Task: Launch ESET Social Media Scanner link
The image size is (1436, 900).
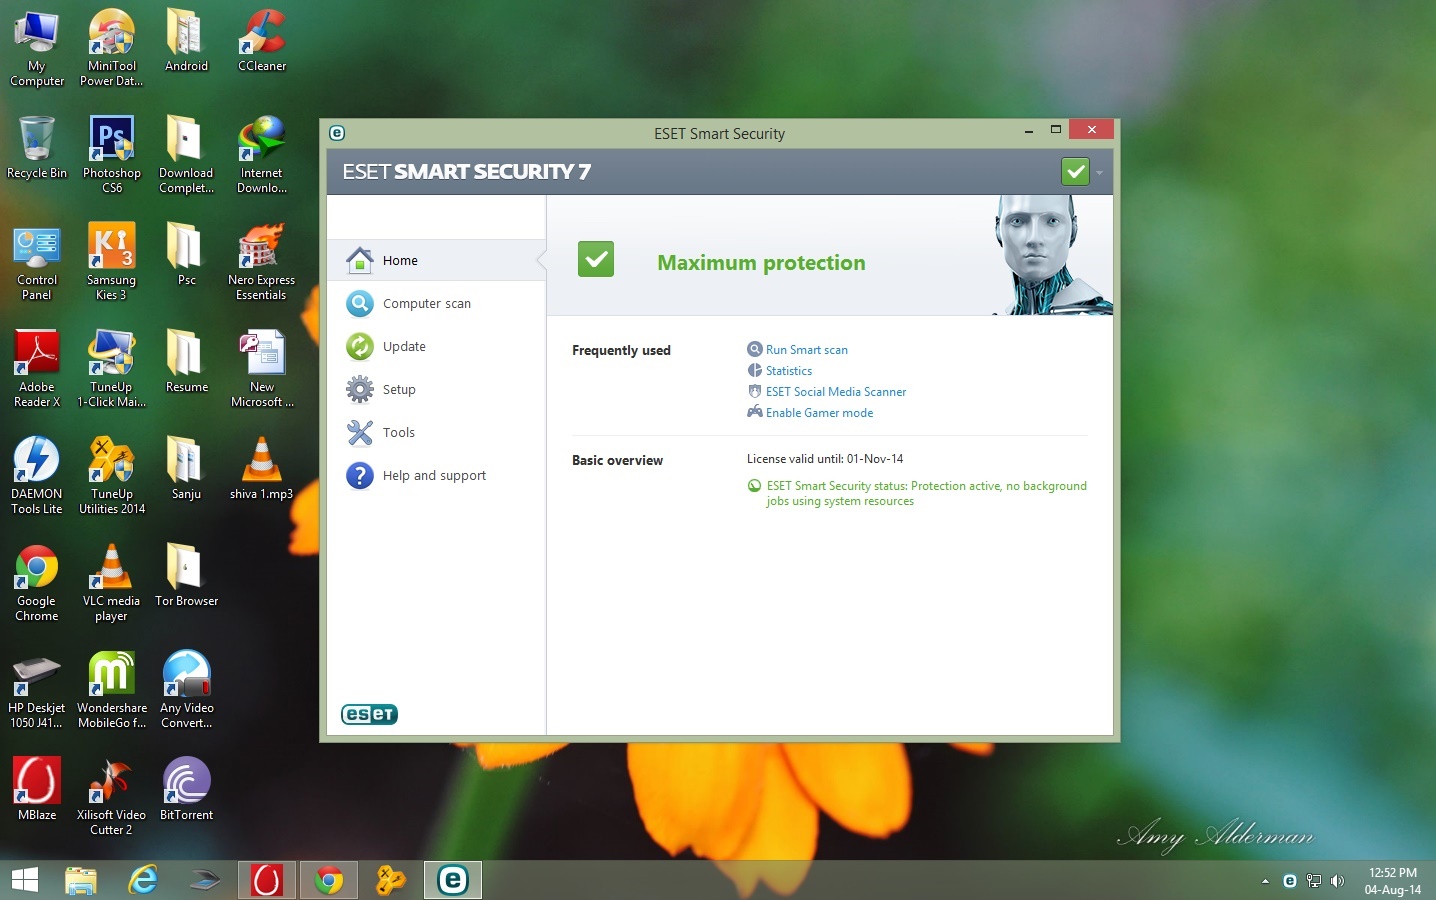Action: [836, 392]
